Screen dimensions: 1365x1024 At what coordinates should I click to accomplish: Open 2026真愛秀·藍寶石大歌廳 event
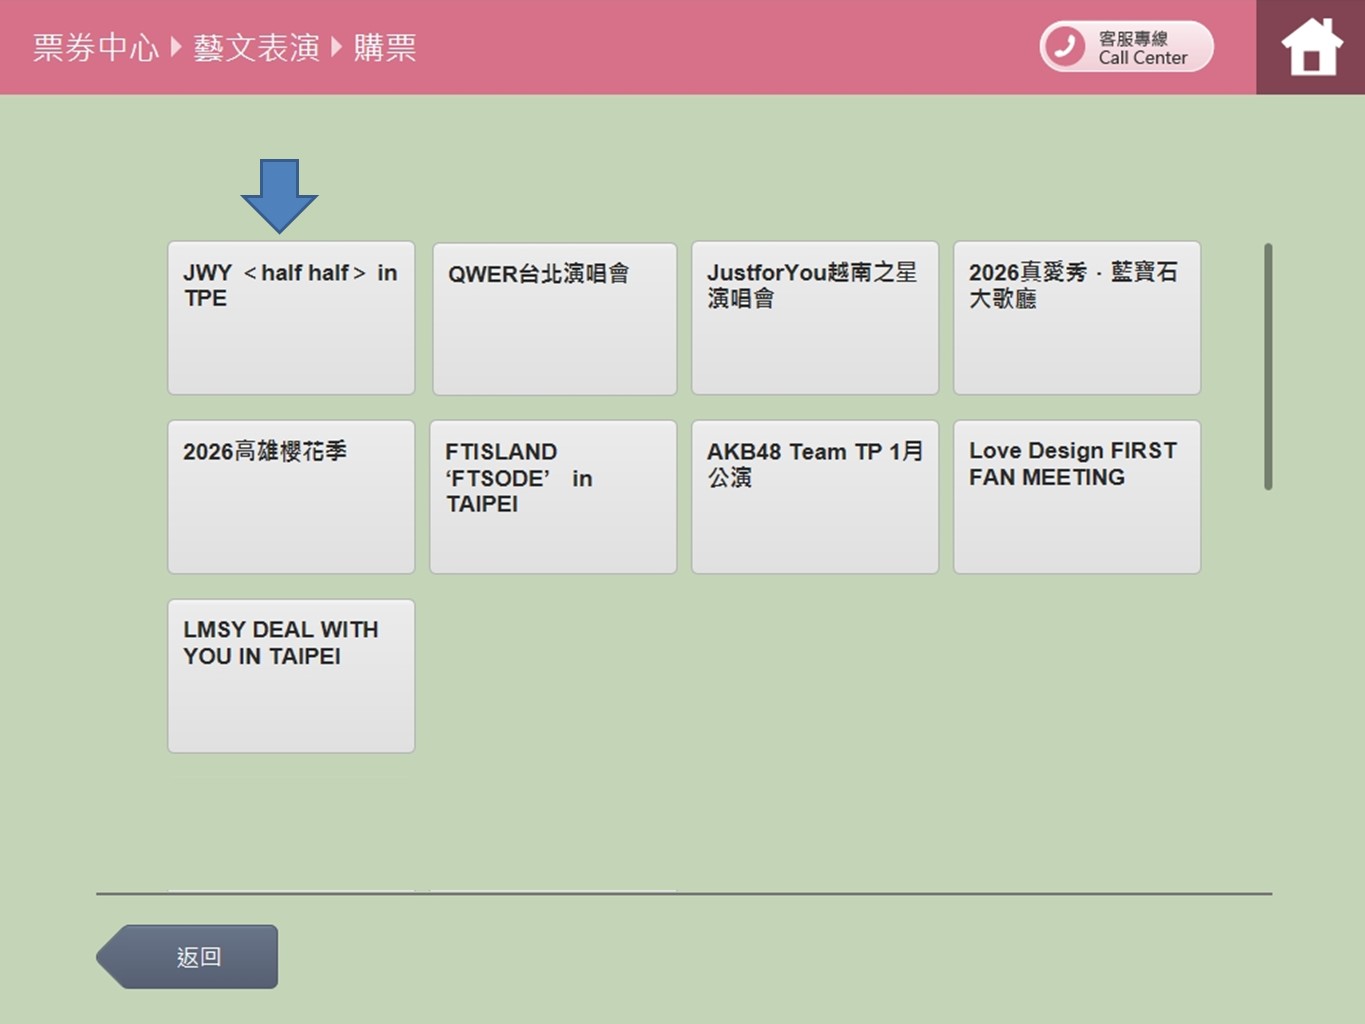[1077, 318]
